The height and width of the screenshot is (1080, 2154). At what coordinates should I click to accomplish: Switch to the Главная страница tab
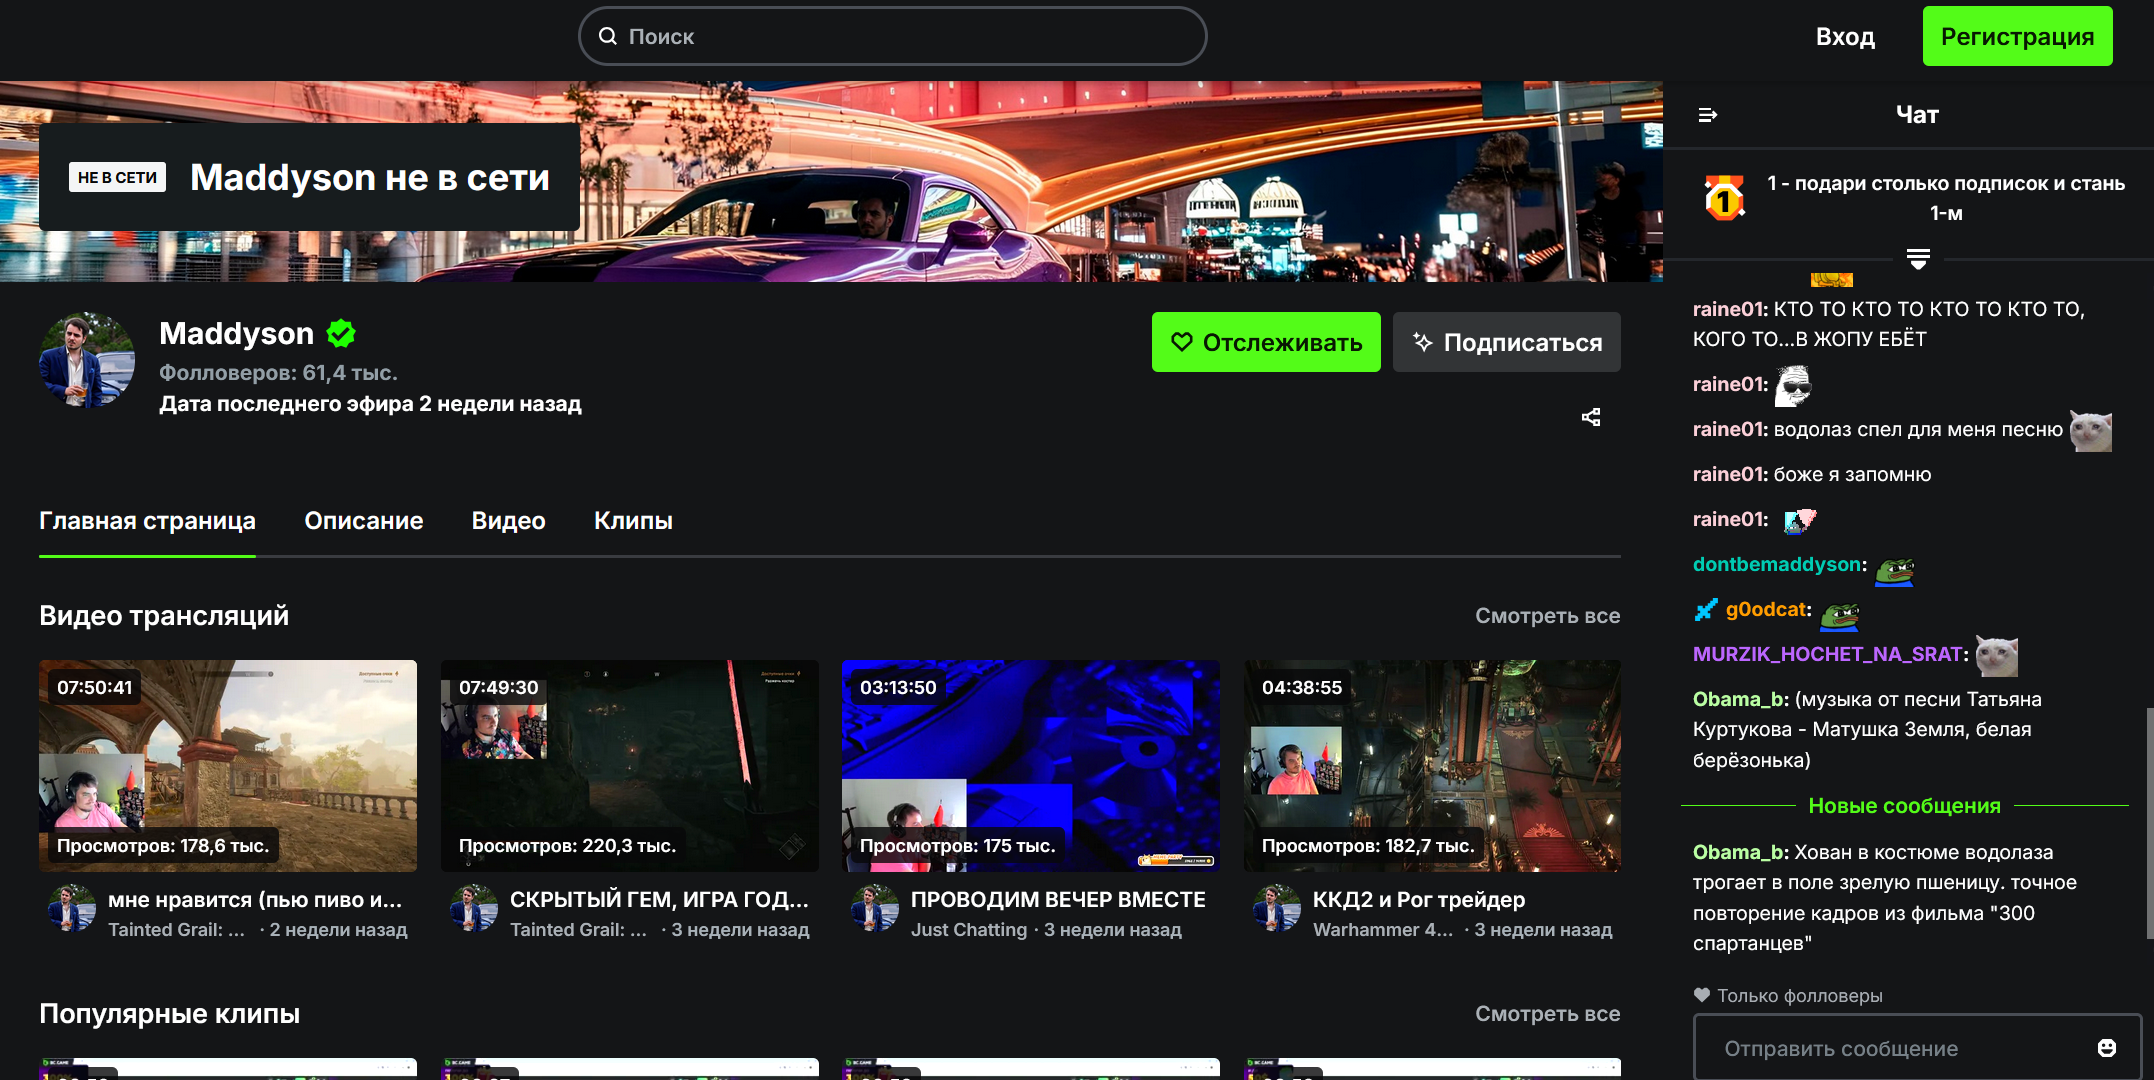click(x=147, y=521)
